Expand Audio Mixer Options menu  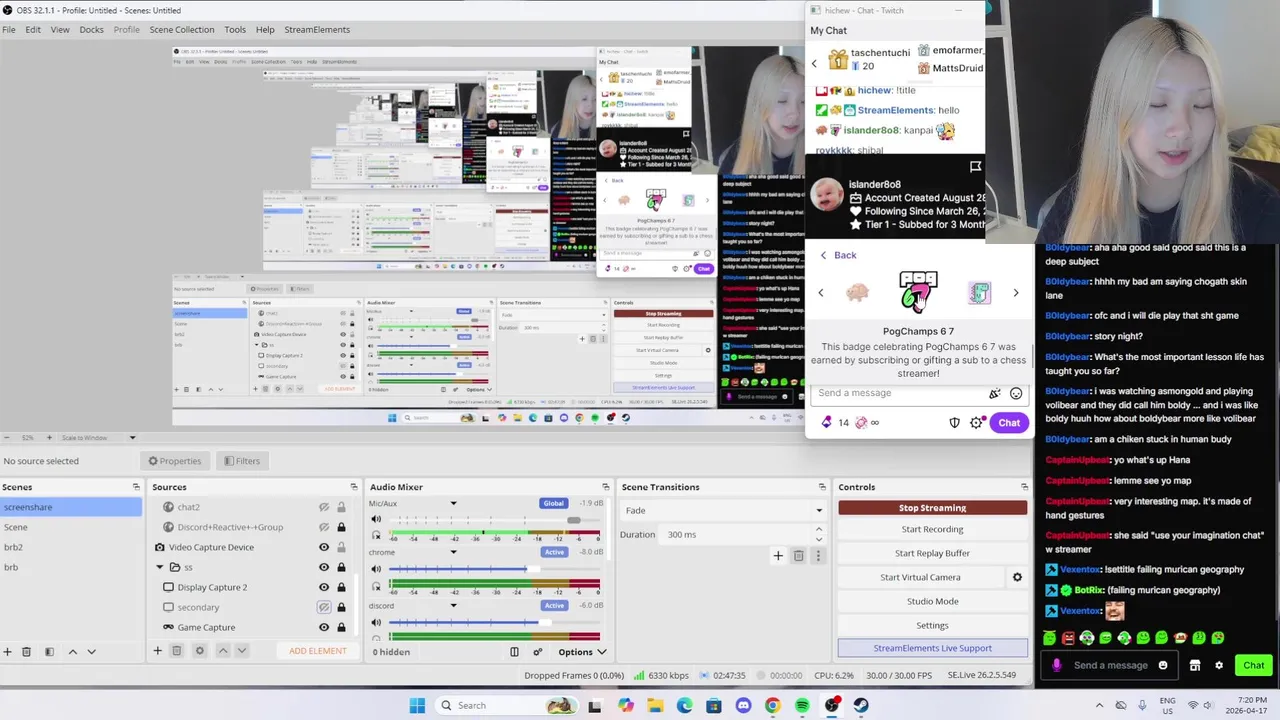point(582,652)
